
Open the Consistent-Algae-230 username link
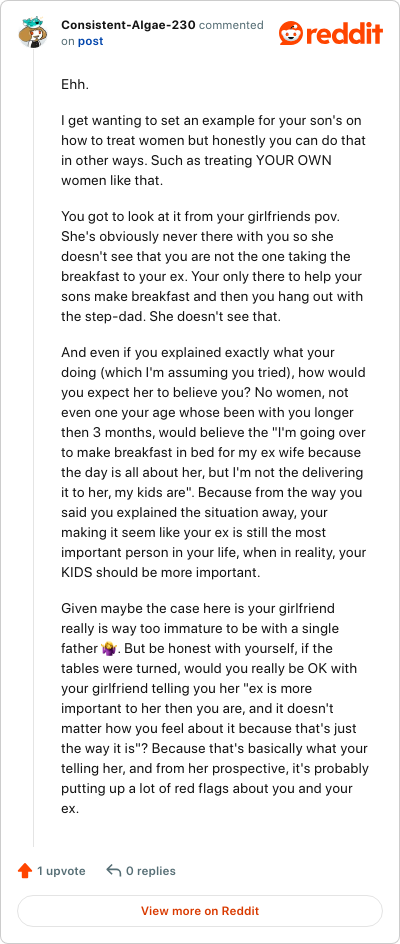[x=128, y=25]
